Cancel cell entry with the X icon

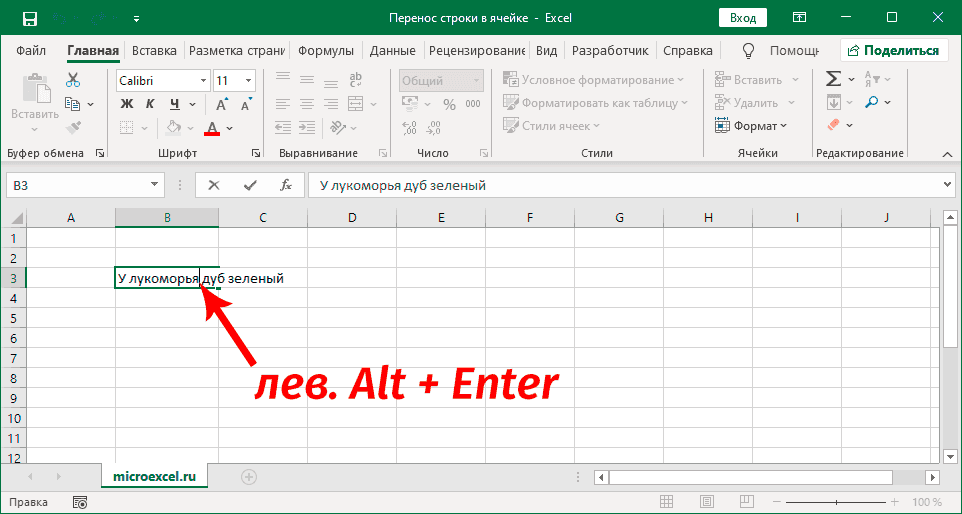[x=214, y=185]
